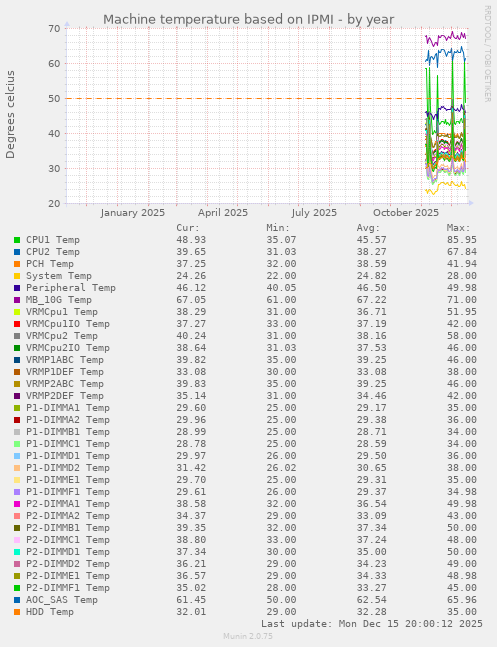Select the 'P2-DIMMF1 Temp' legend label
This screenshot has height=647, width=497.
point(68,588)
